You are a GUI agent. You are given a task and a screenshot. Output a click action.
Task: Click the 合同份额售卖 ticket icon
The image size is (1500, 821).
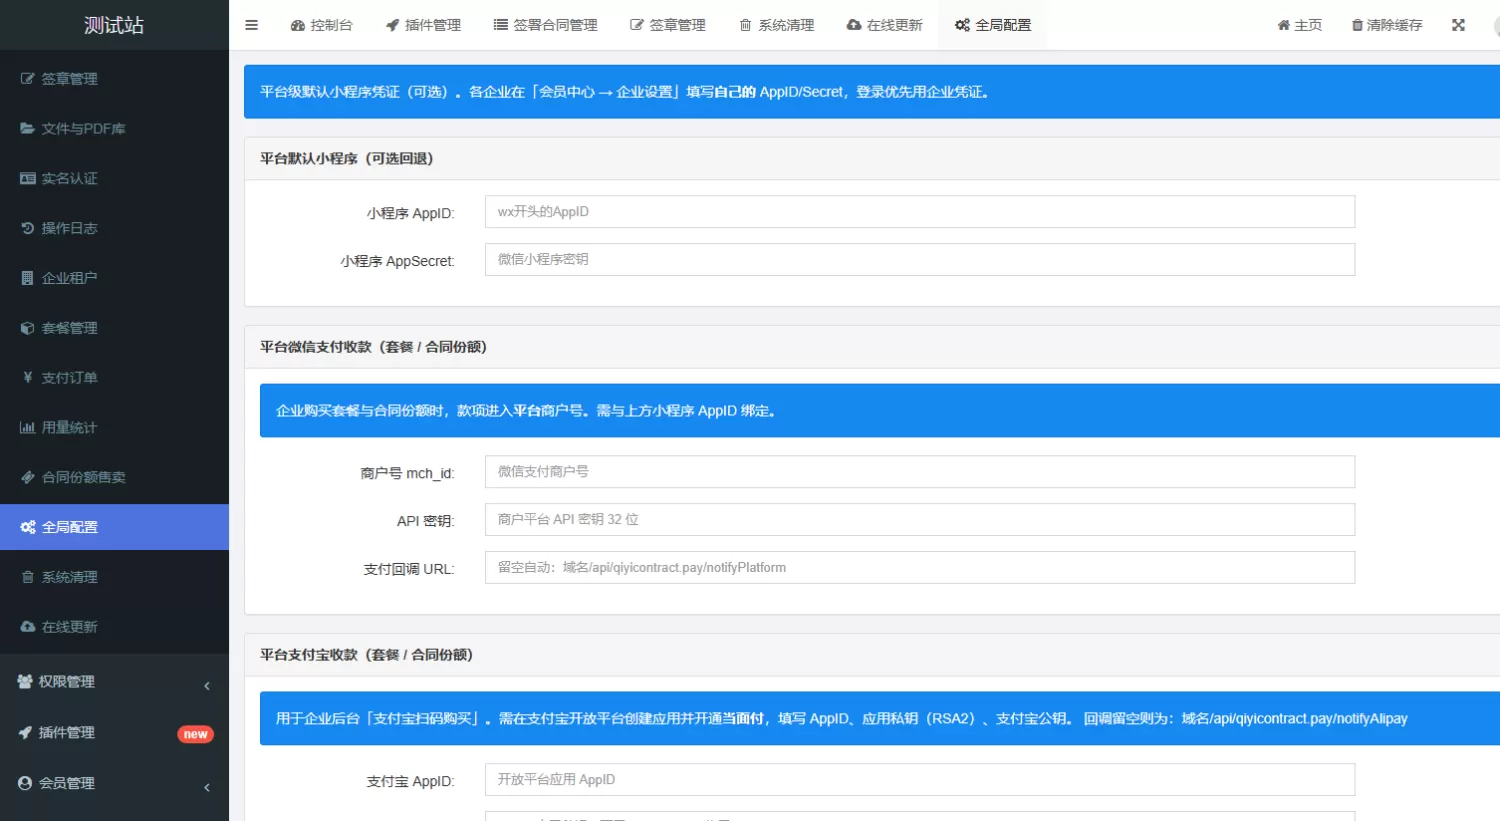28,478
